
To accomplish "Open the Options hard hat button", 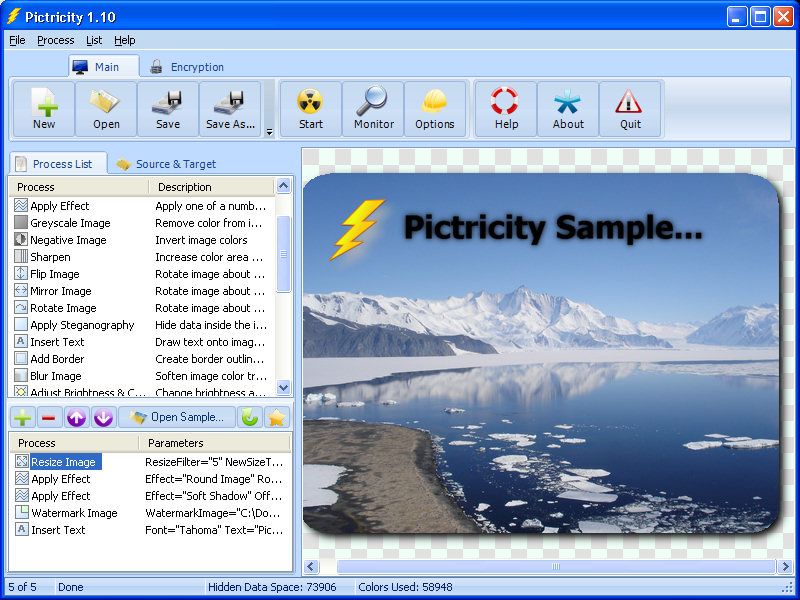I will pyautogui.click(x=435, y=109).
